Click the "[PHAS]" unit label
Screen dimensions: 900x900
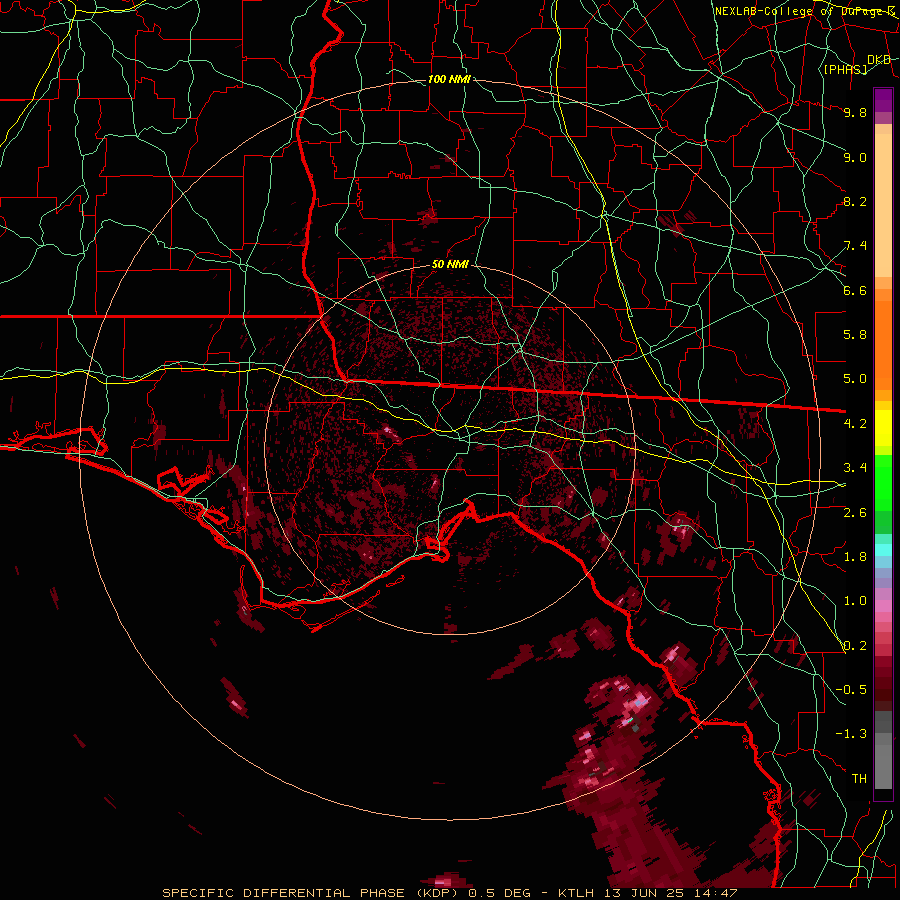tap(845, 69)
